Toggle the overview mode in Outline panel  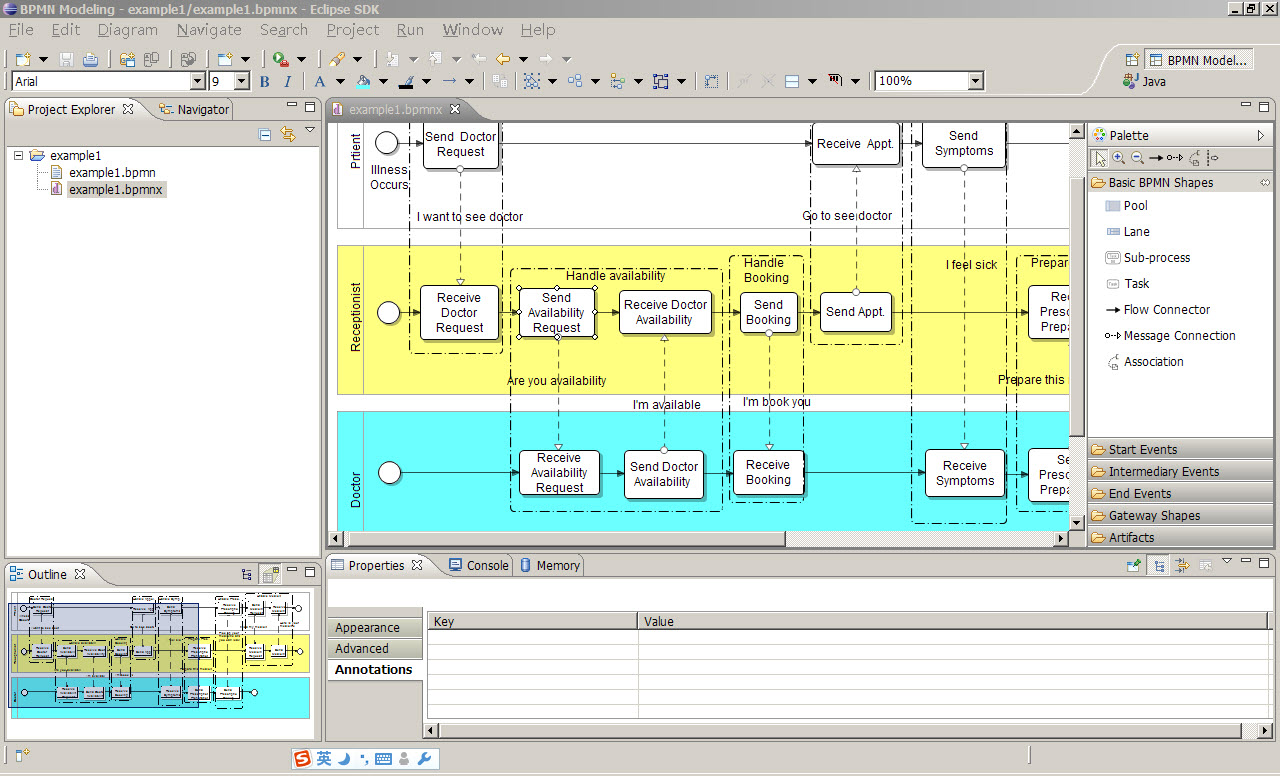click(270, 575)
